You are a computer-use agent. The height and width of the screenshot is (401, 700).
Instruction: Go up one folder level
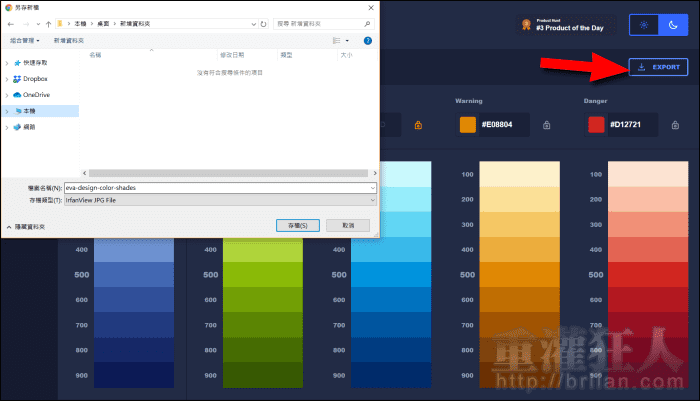point(49,23)
